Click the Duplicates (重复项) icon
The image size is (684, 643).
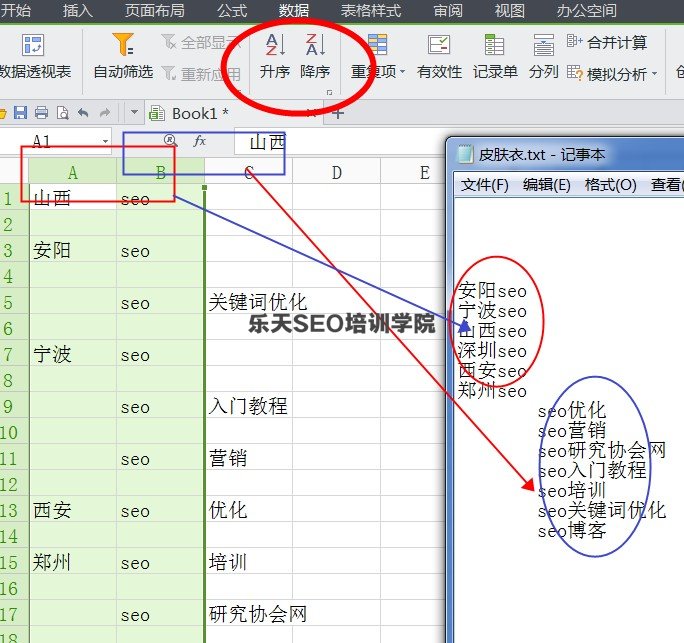pyautogui.click(x=377, y=44)
